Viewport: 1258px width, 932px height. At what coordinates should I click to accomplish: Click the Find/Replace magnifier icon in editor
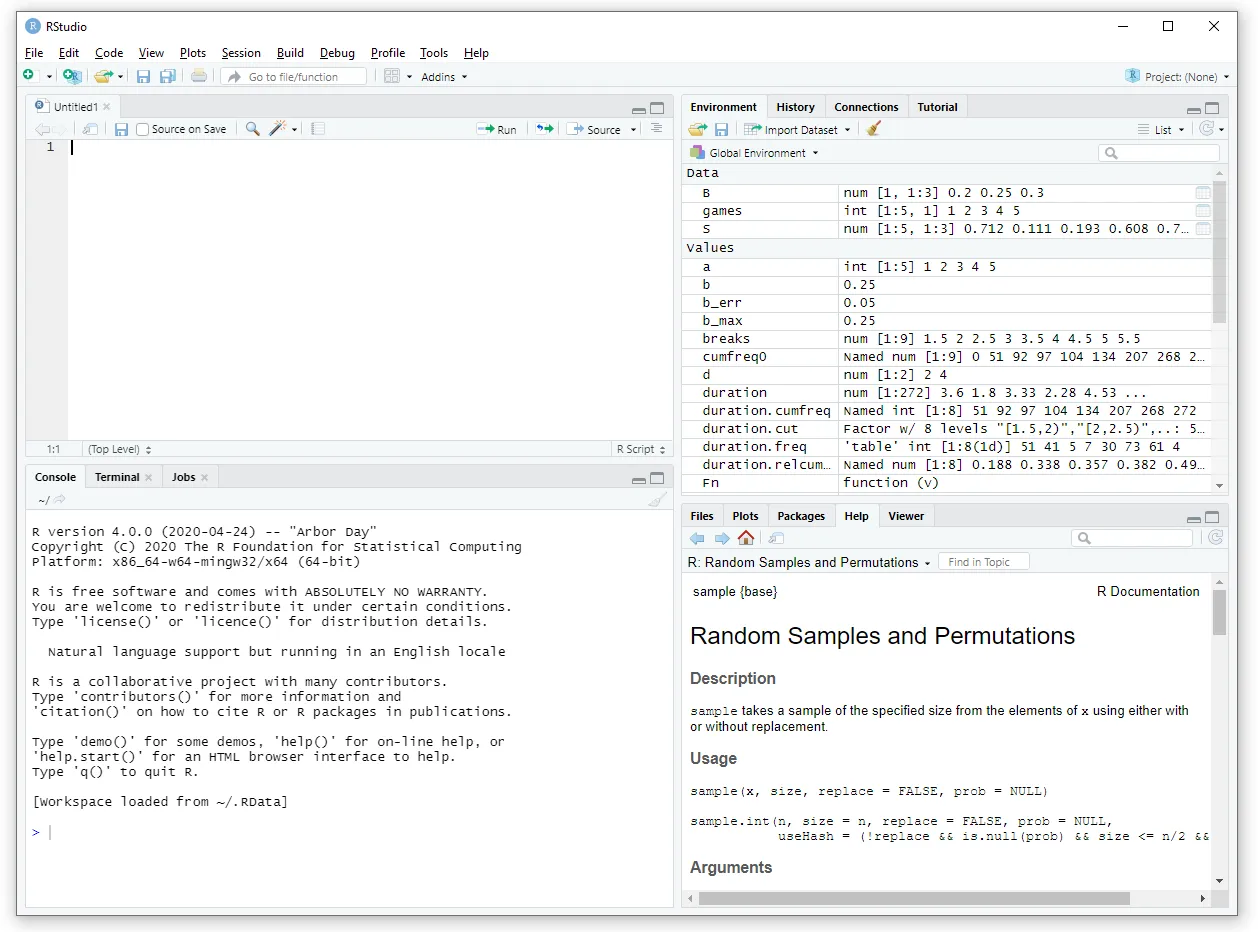click(253, 129)
